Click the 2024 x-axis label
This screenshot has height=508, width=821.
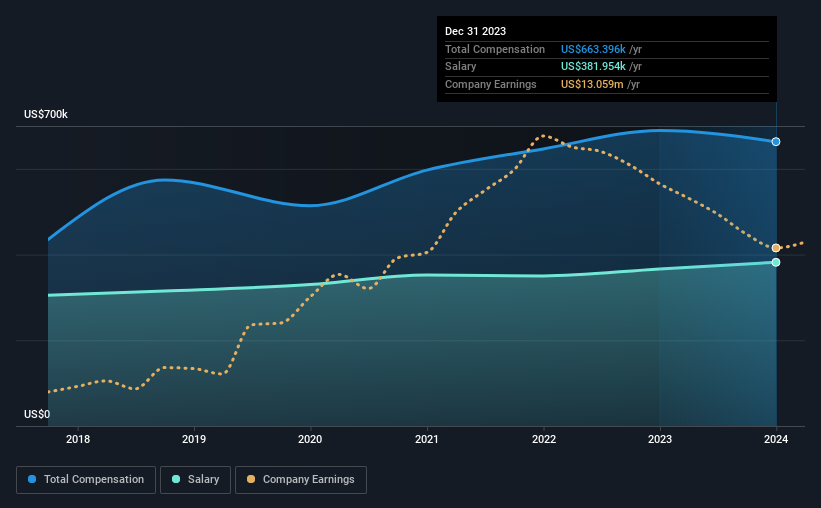776,439
